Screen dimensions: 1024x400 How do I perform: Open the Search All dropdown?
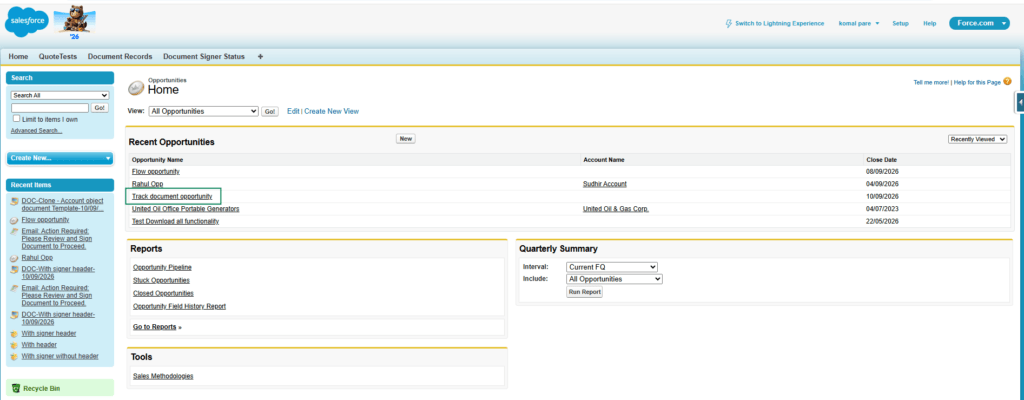pyautogui.click(x=60, y=95)
